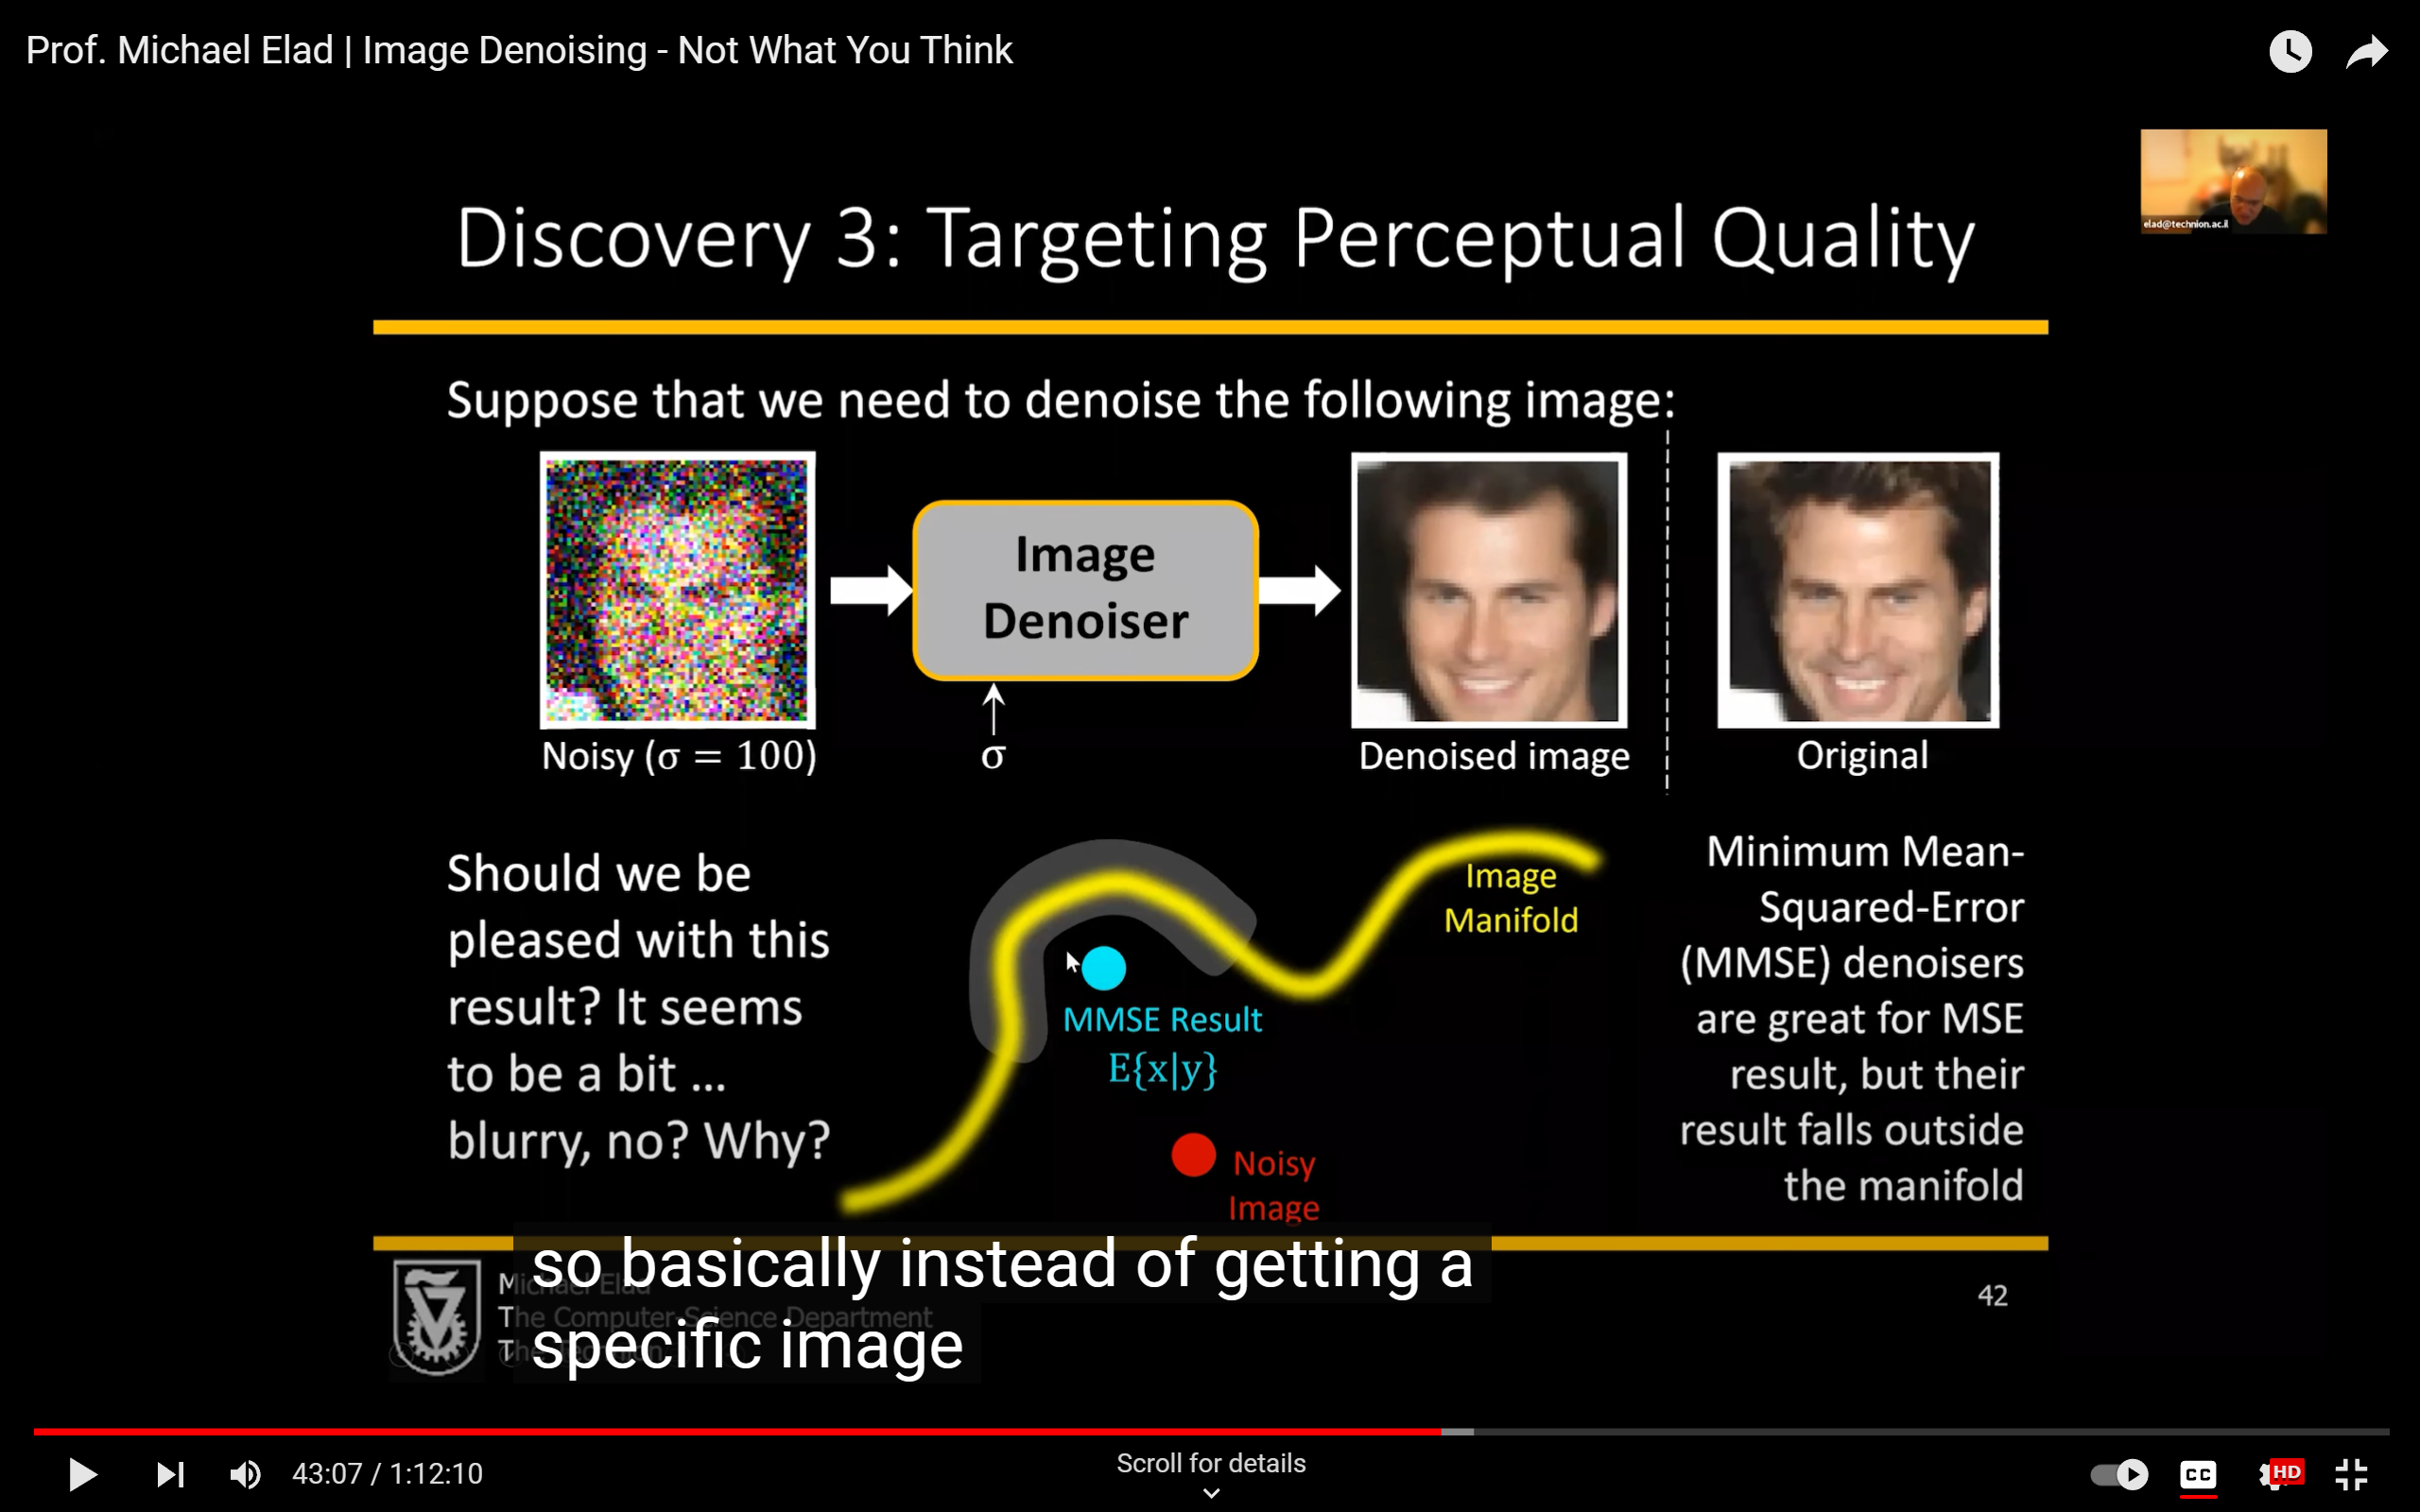
Task: Click the buffered portion of the timeline
Action: [1458, 1432]
